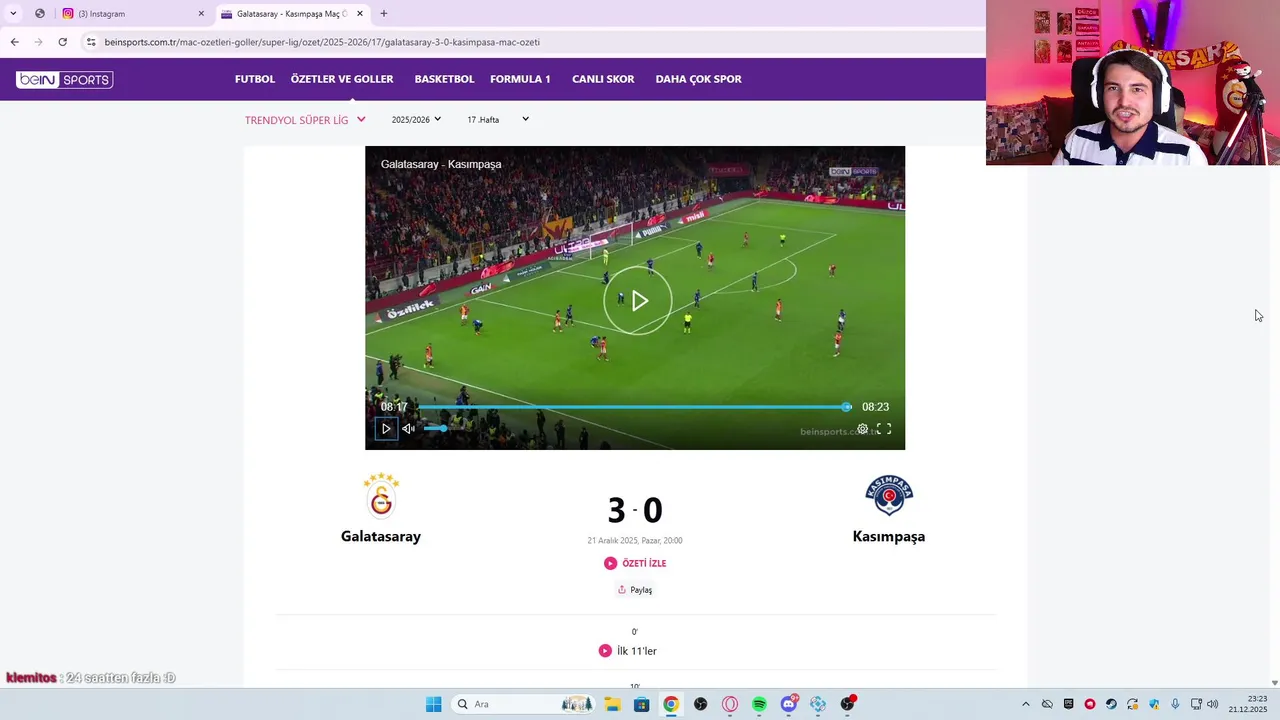Click the 21 Aralık 2025, Pazar, 20:00 date
This screenshot has height=720, width=1280.
tap(635, 541)
